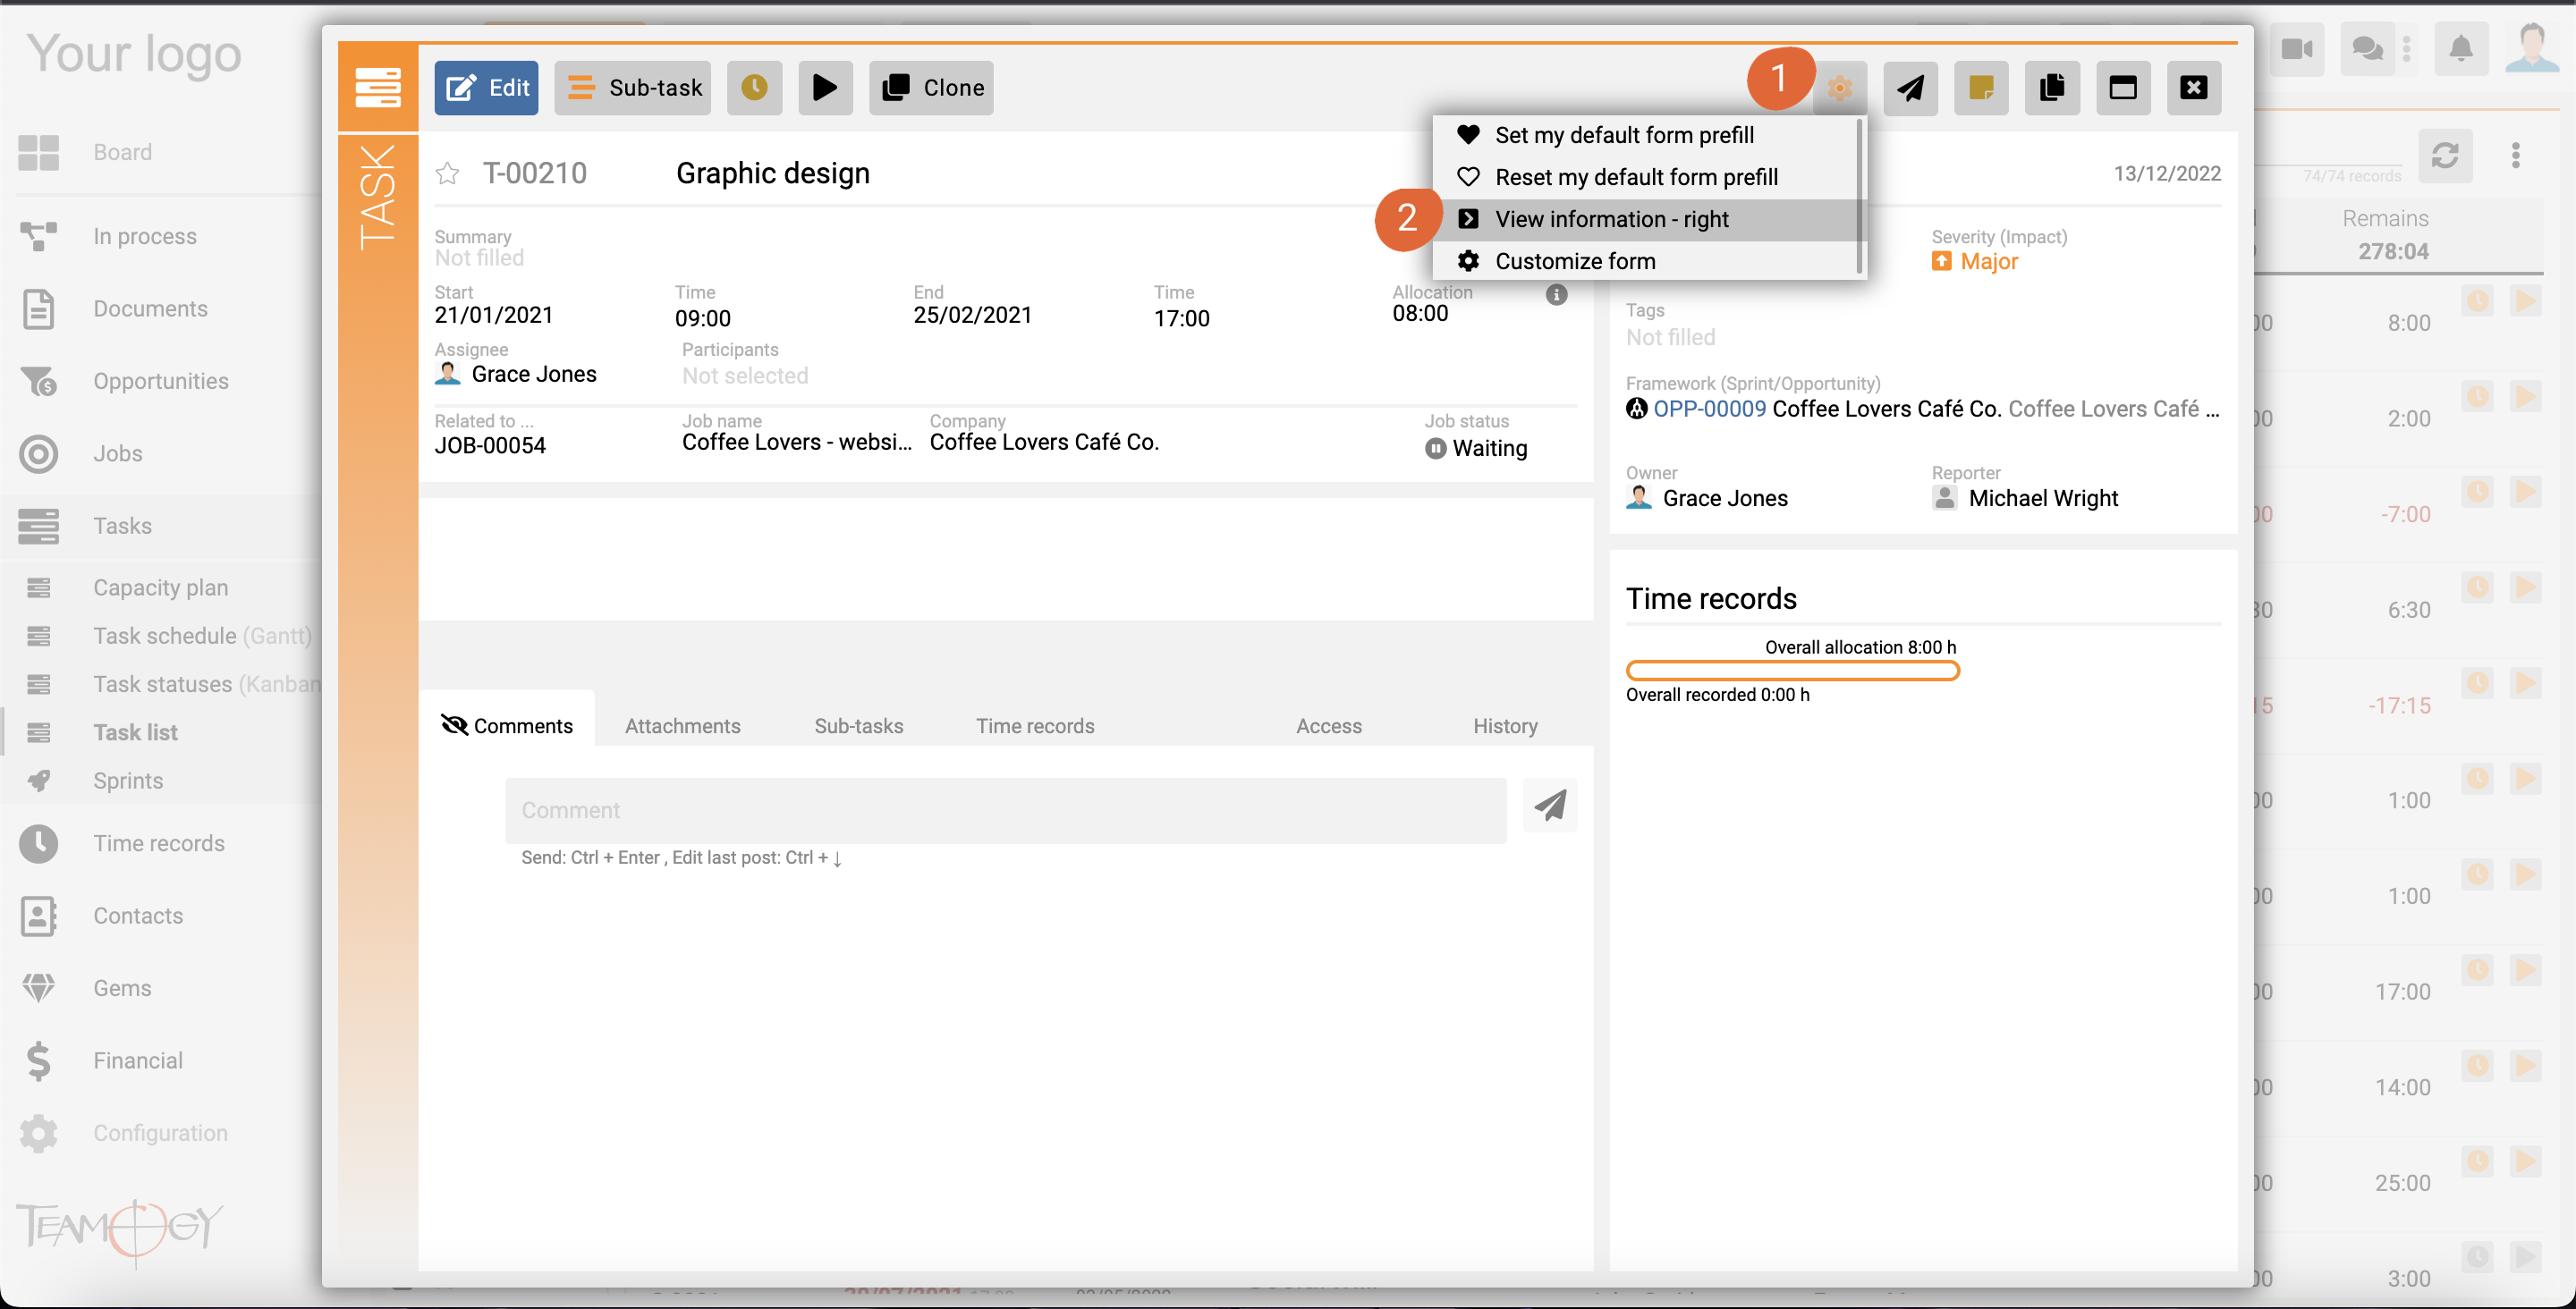The image size is (2576, 1309).
Task: Open the user avatar profile menu
Action: point(2532,49)
